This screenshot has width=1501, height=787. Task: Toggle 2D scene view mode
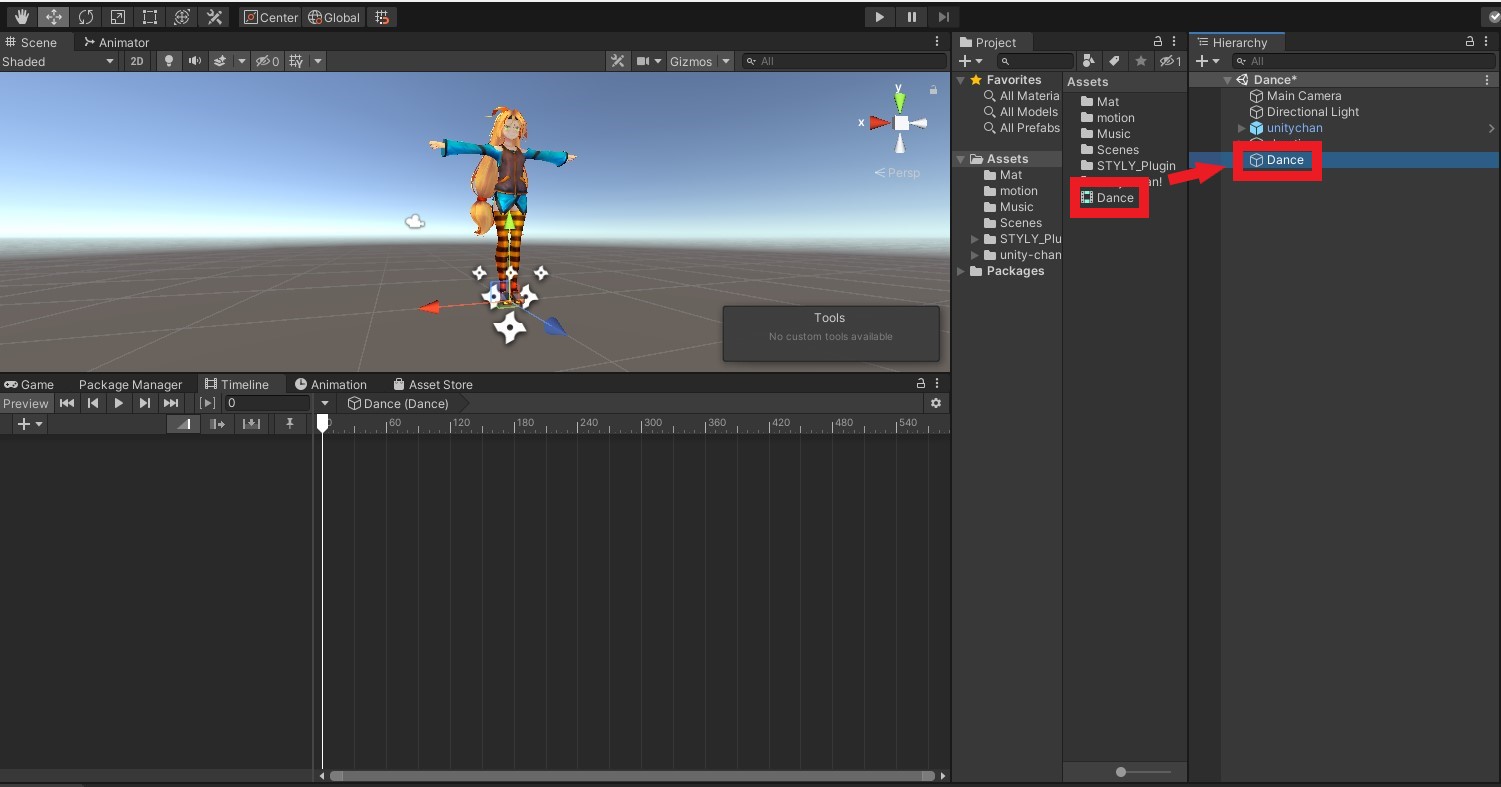(x=137, y=61)
